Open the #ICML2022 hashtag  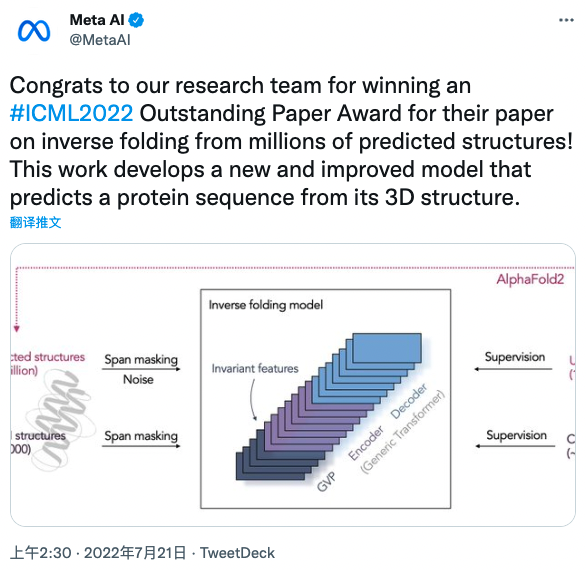(71, 113)
